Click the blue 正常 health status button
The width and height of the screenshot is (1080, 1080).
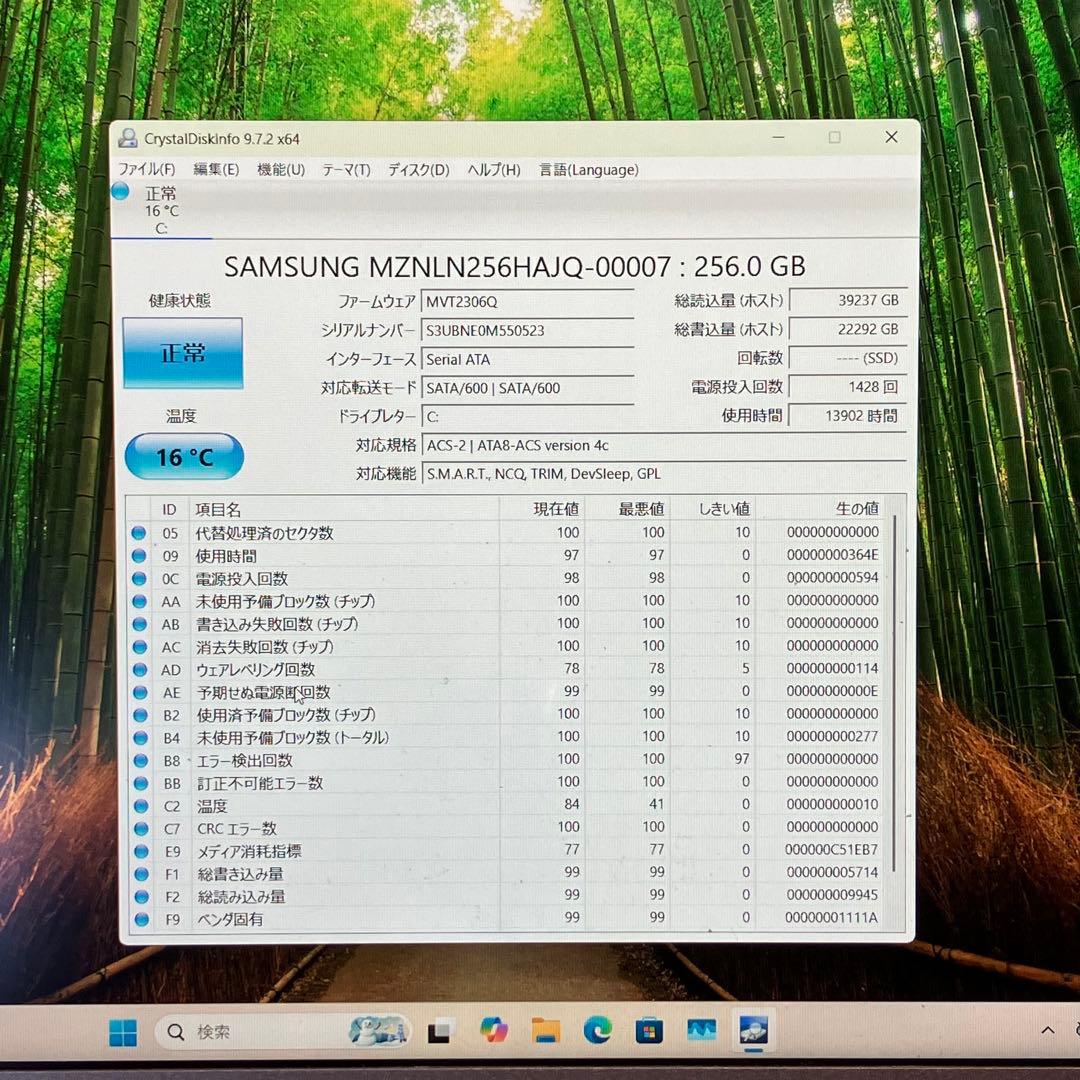[x=183, y=354]
